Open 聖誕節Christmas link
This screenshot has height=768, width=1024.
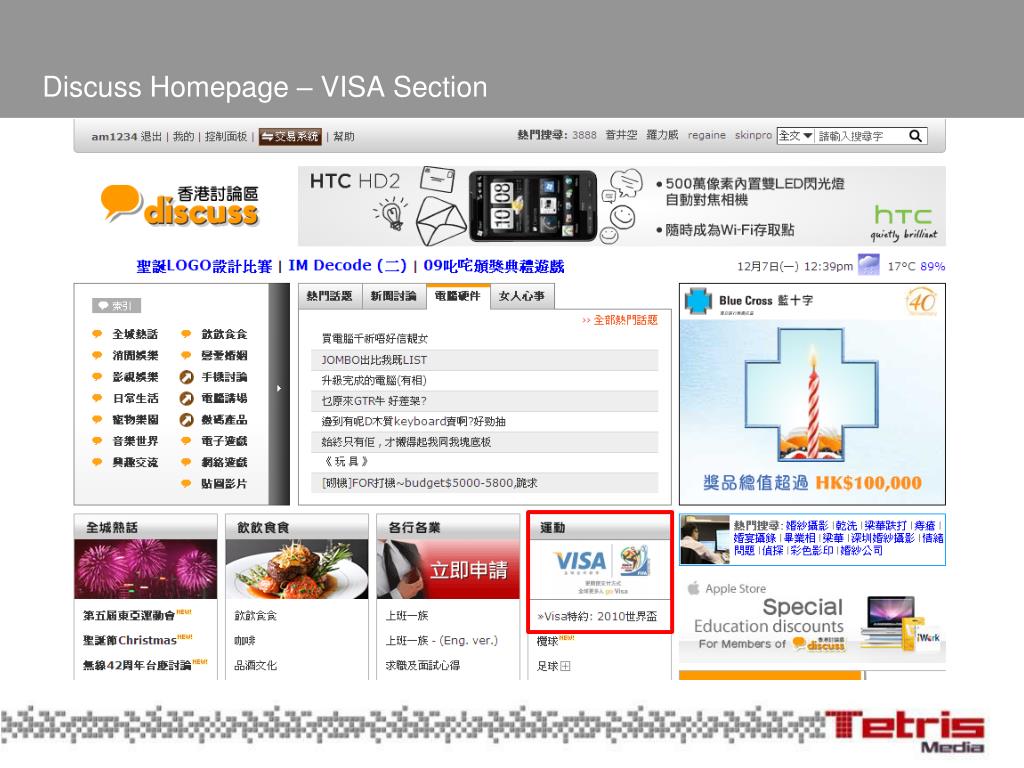tap(129, 640)
